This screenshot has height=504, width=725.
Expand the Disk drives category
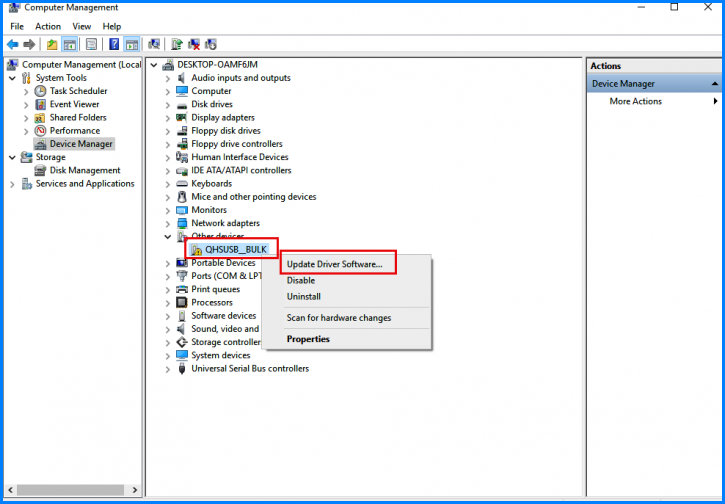[x=168, y=105]
